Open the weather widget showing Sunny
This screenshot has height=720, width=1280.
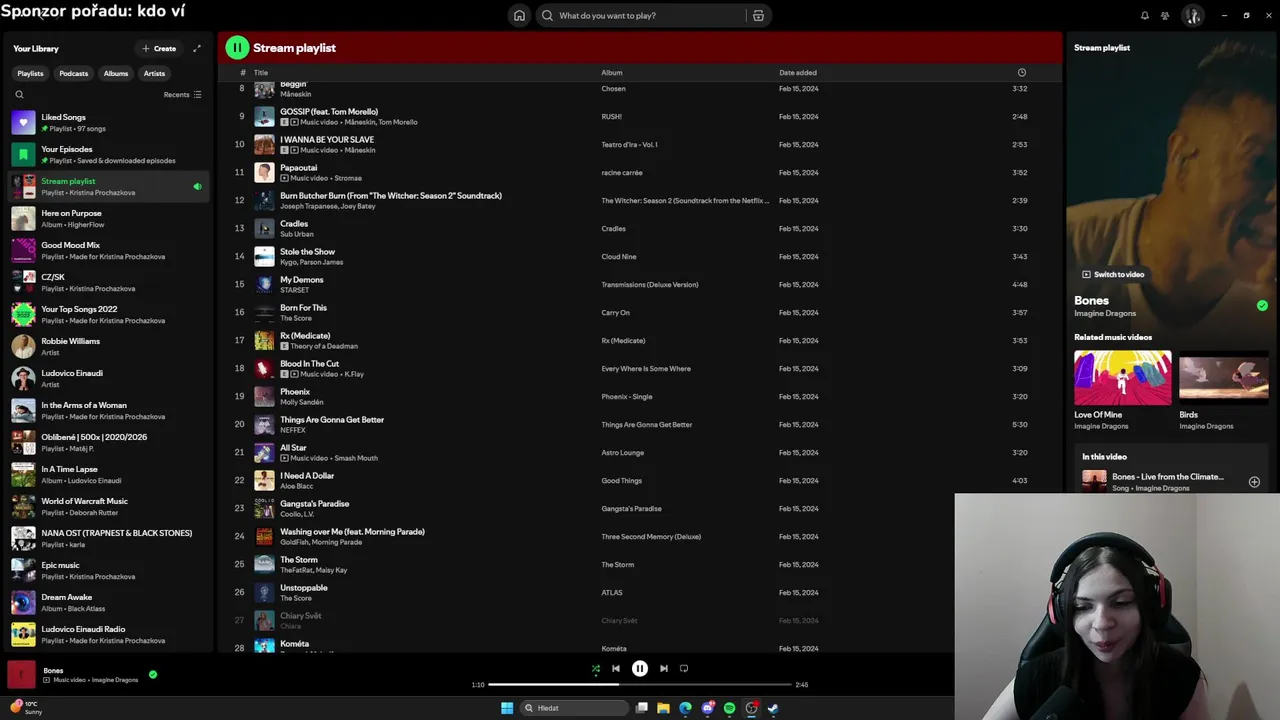tap(24, 708)
